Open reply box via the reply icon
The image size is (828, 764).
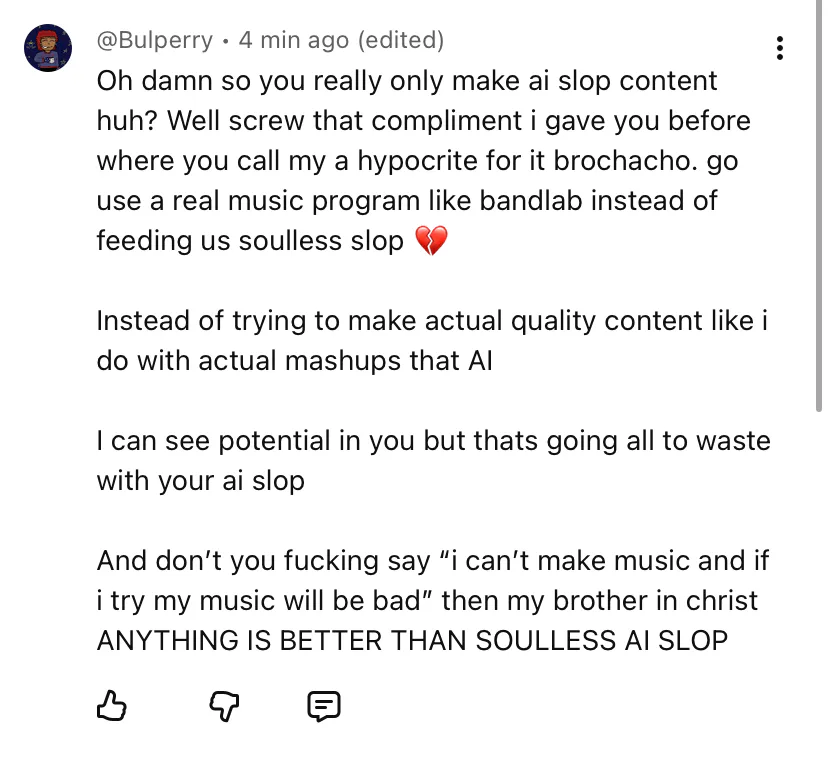coord(323,707)
